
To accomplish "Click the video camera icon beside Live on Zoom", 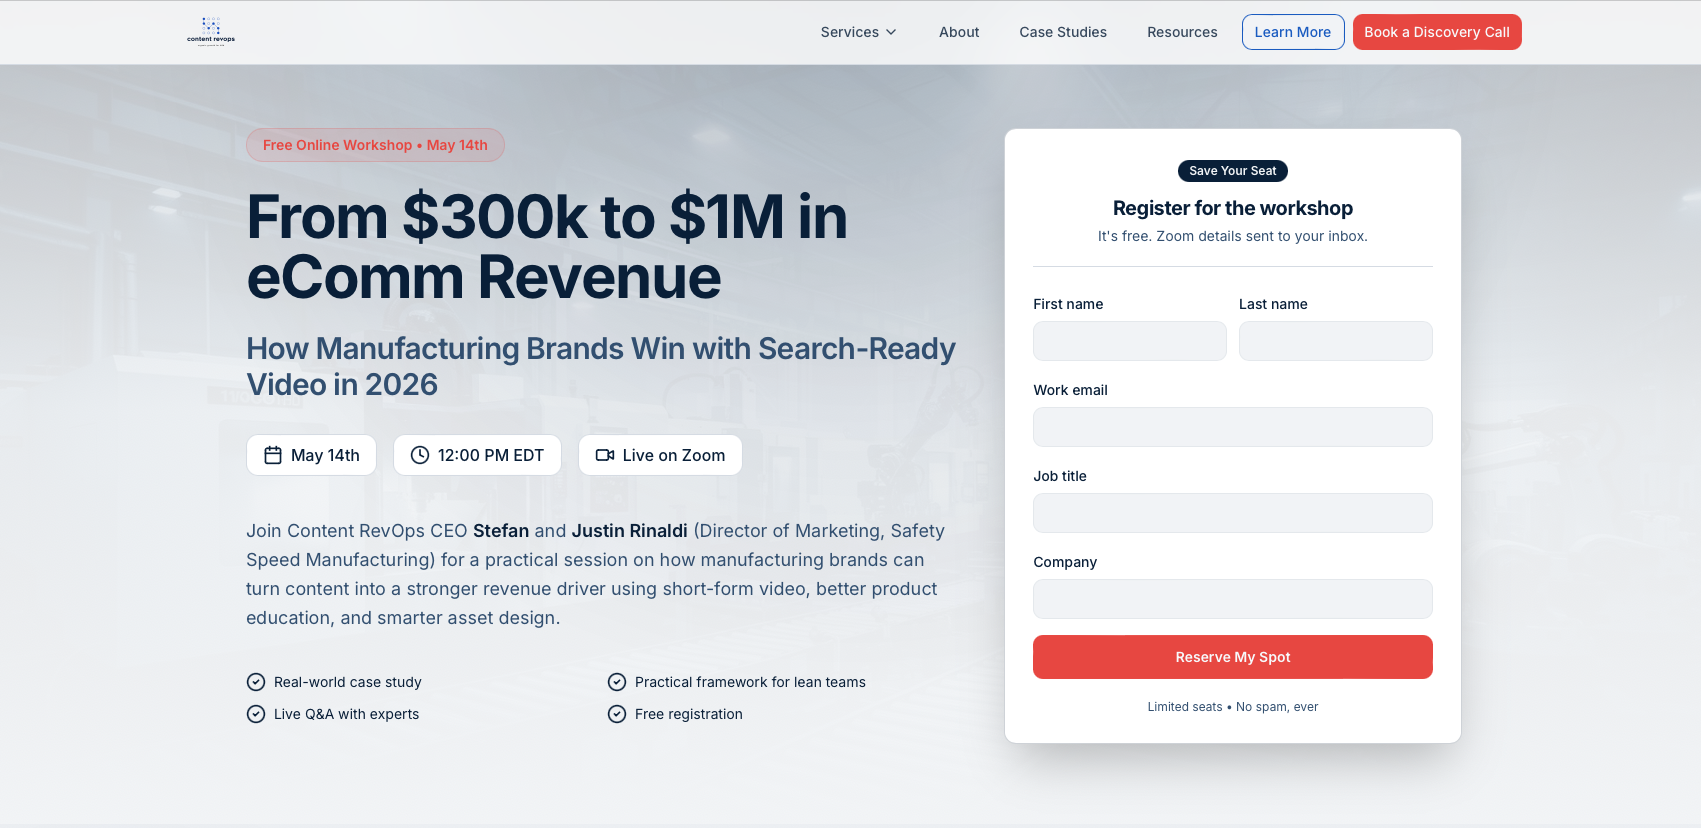I will 605,455.
